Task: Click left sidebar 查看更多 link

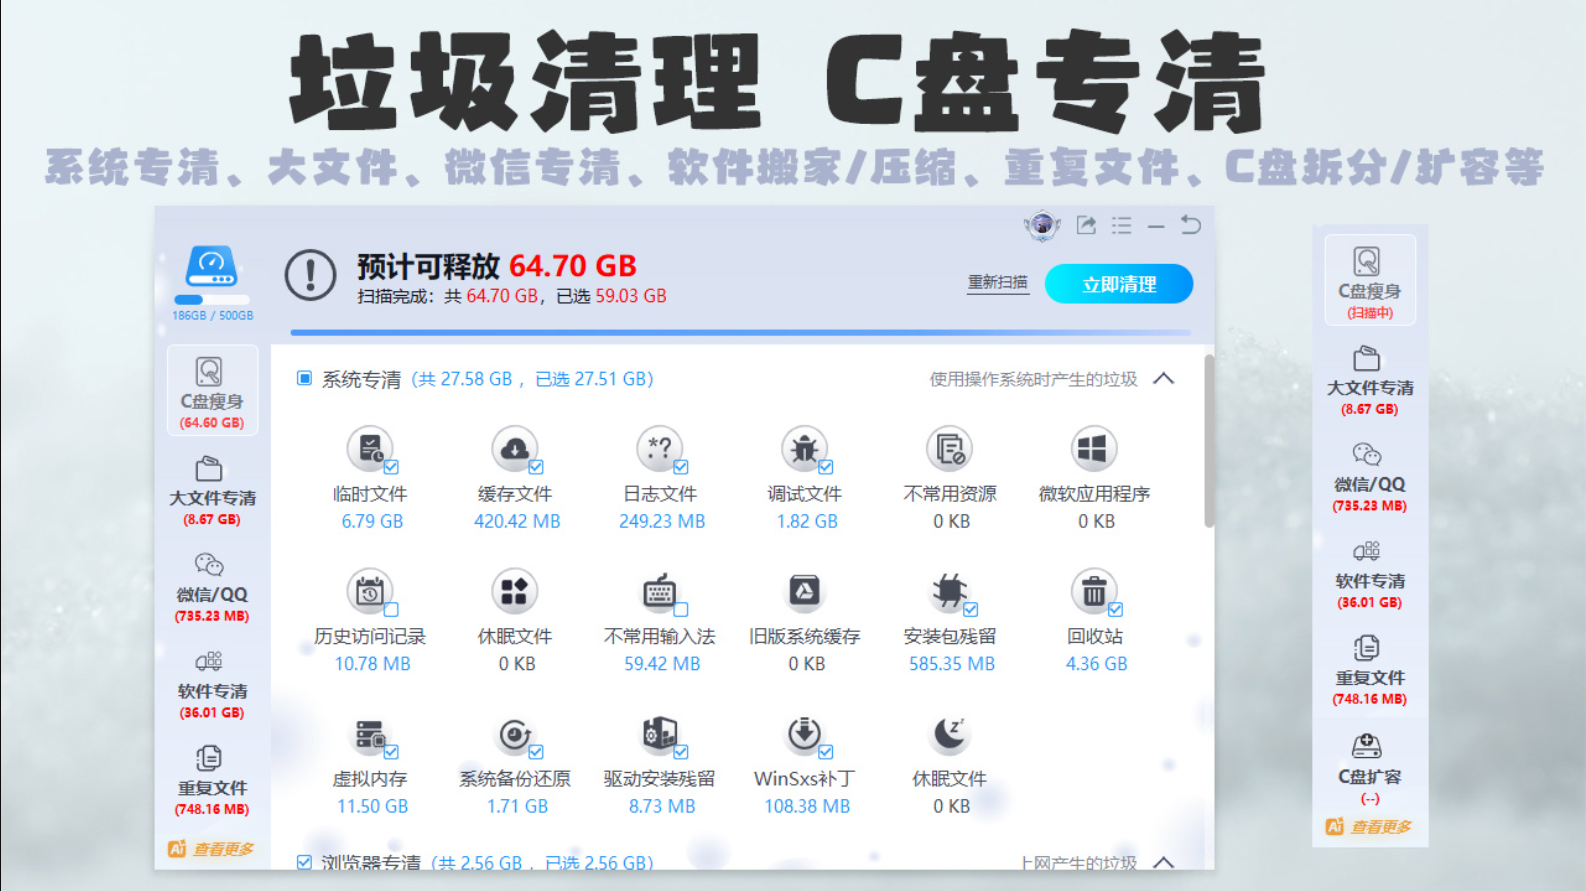Action: click(x=223, y=849)
